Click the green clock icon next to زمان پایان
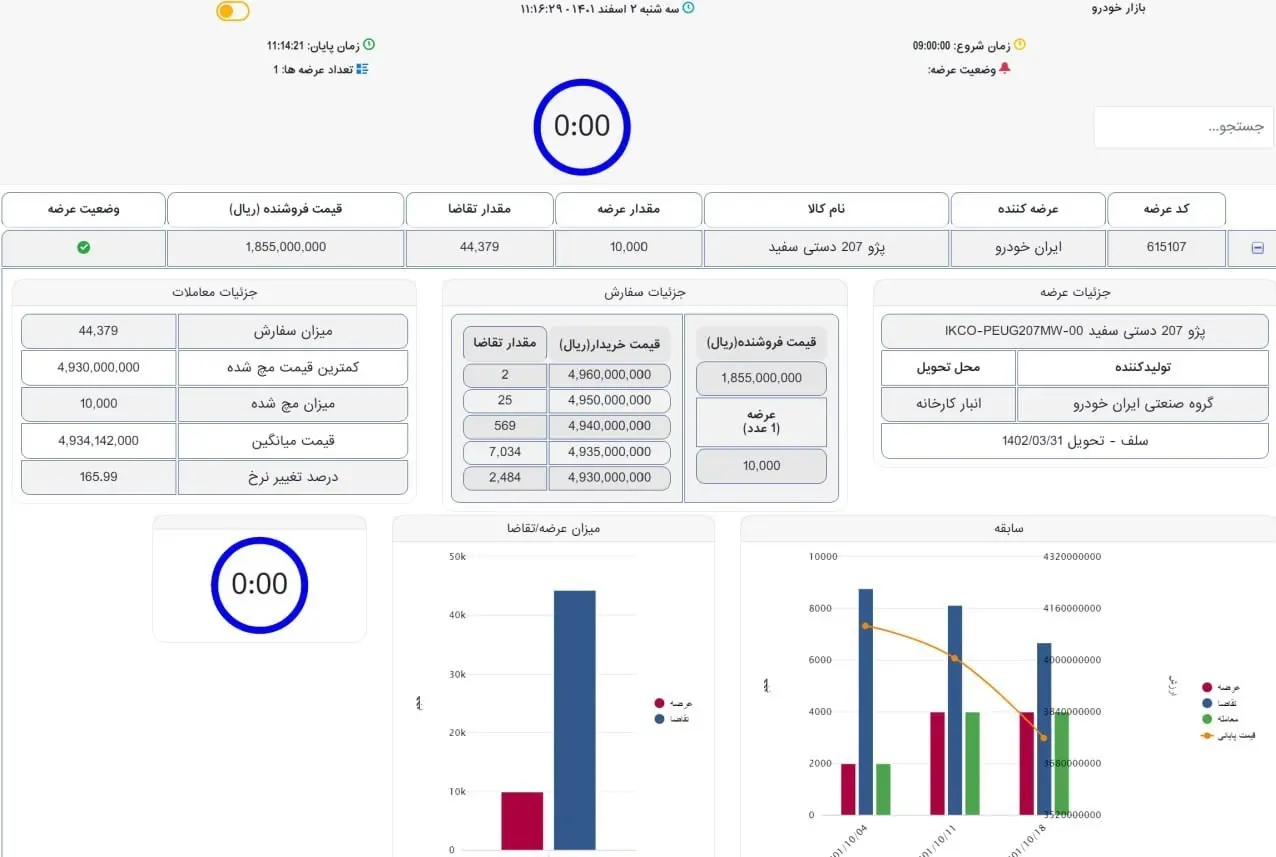 (368, 45)
